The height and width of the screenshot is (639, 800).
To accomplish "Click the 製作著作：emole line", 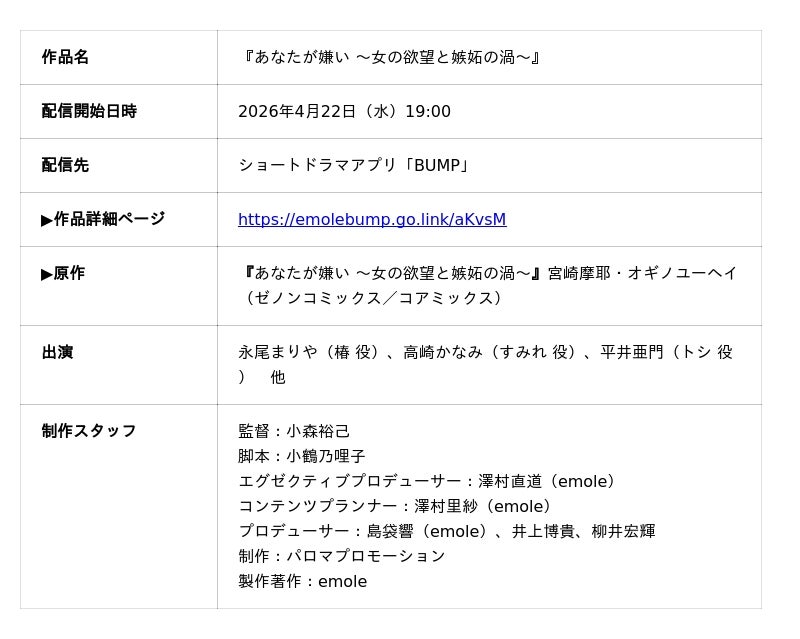I will (302, 581).
